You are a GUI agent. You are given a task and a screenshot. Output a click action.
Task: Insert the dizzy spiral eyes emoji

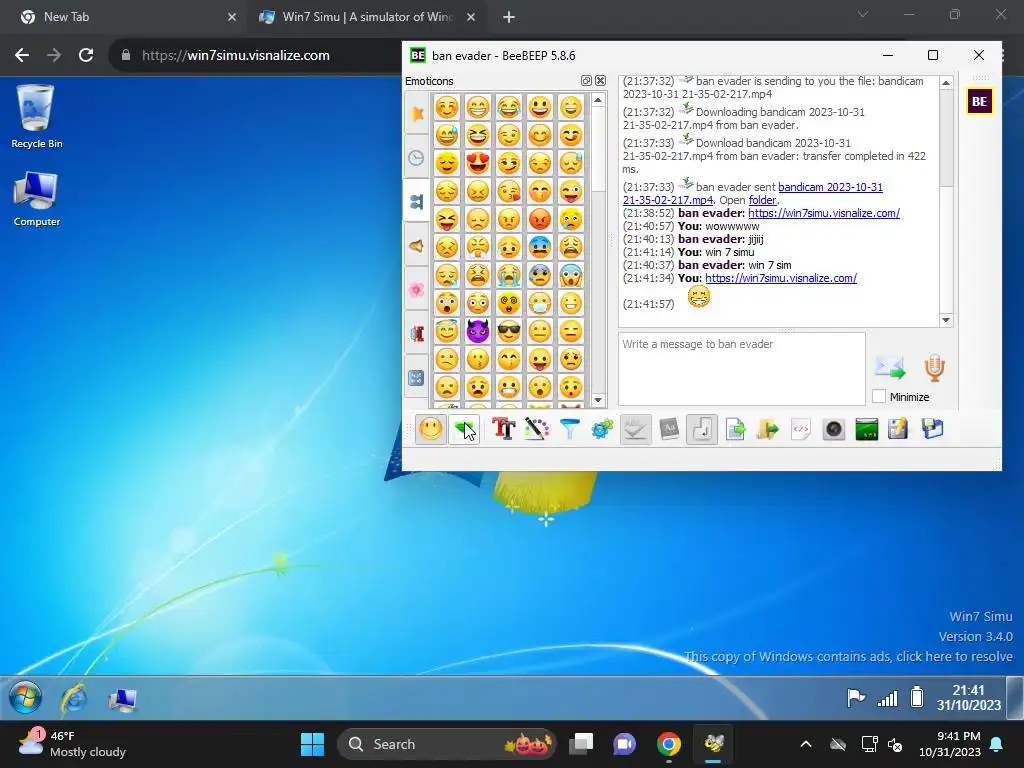[x=509, y=303]
